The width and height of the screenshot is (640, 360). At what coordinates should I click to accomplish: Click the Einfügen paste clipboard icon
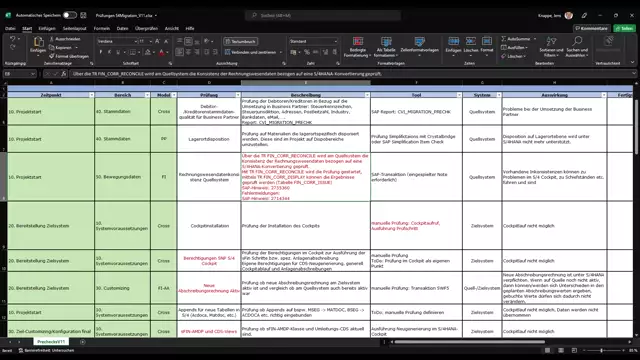pos(38,42)
